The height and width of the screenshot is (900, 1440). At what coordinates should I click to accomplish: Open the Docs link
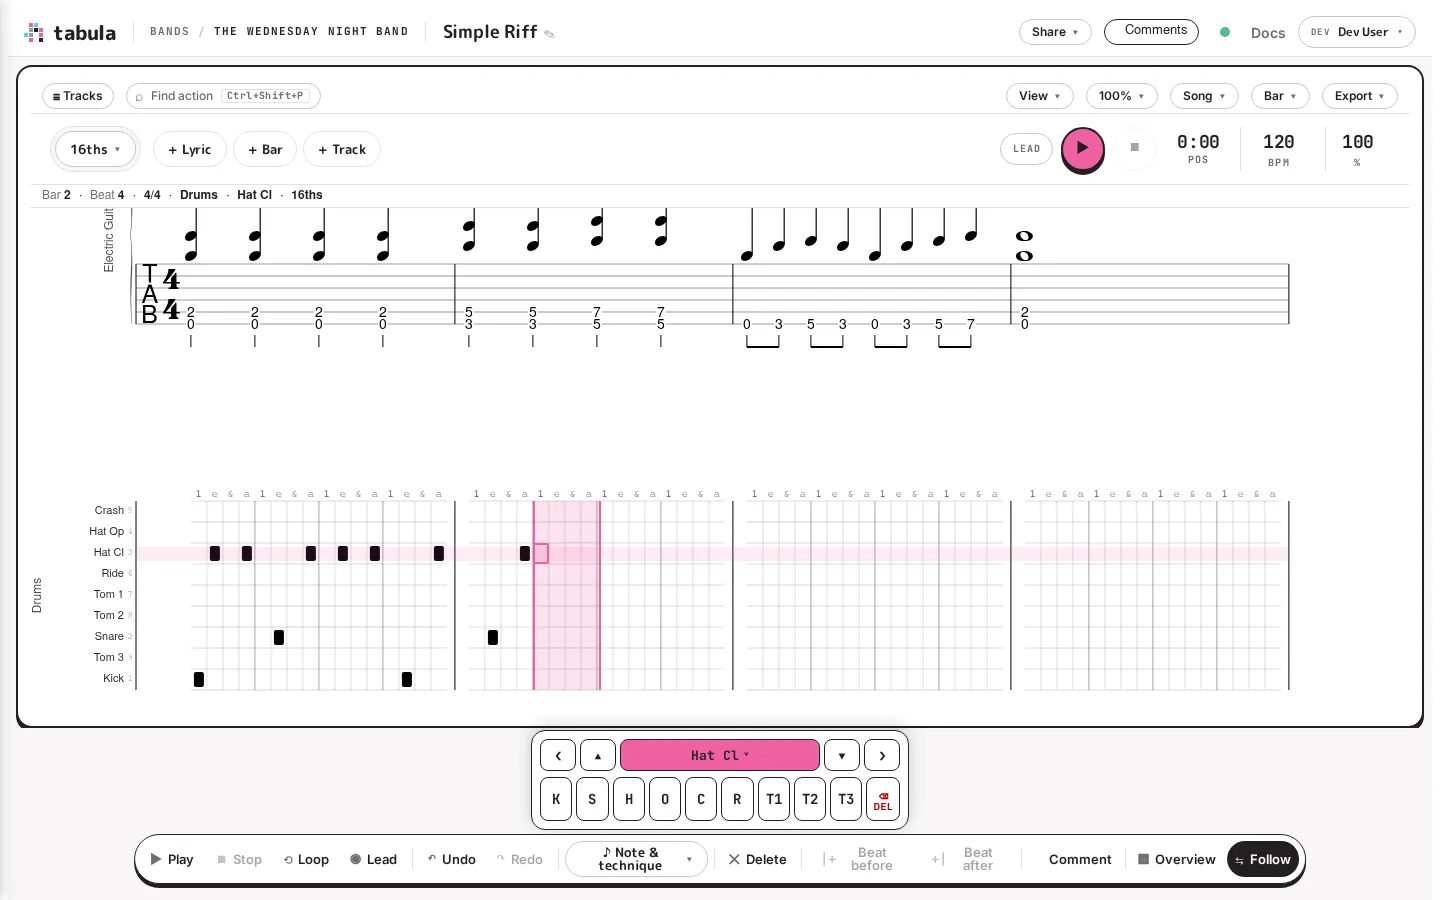(1268, 33)
